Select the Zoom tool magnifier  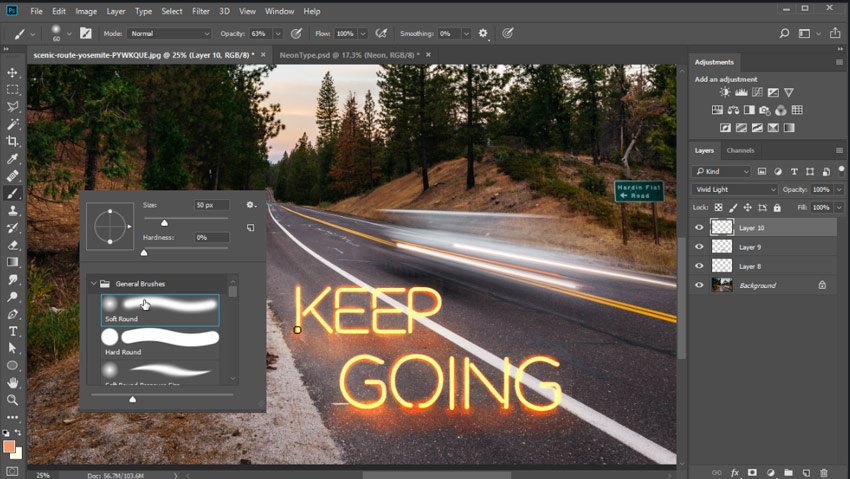tap(13, 399)
